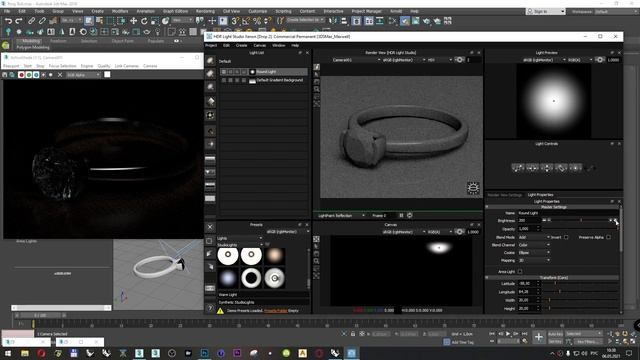Open the Blend Mode dropdown
Image resolution: width=640 pixels, height=360 pixels.
[x=534, y=237]
